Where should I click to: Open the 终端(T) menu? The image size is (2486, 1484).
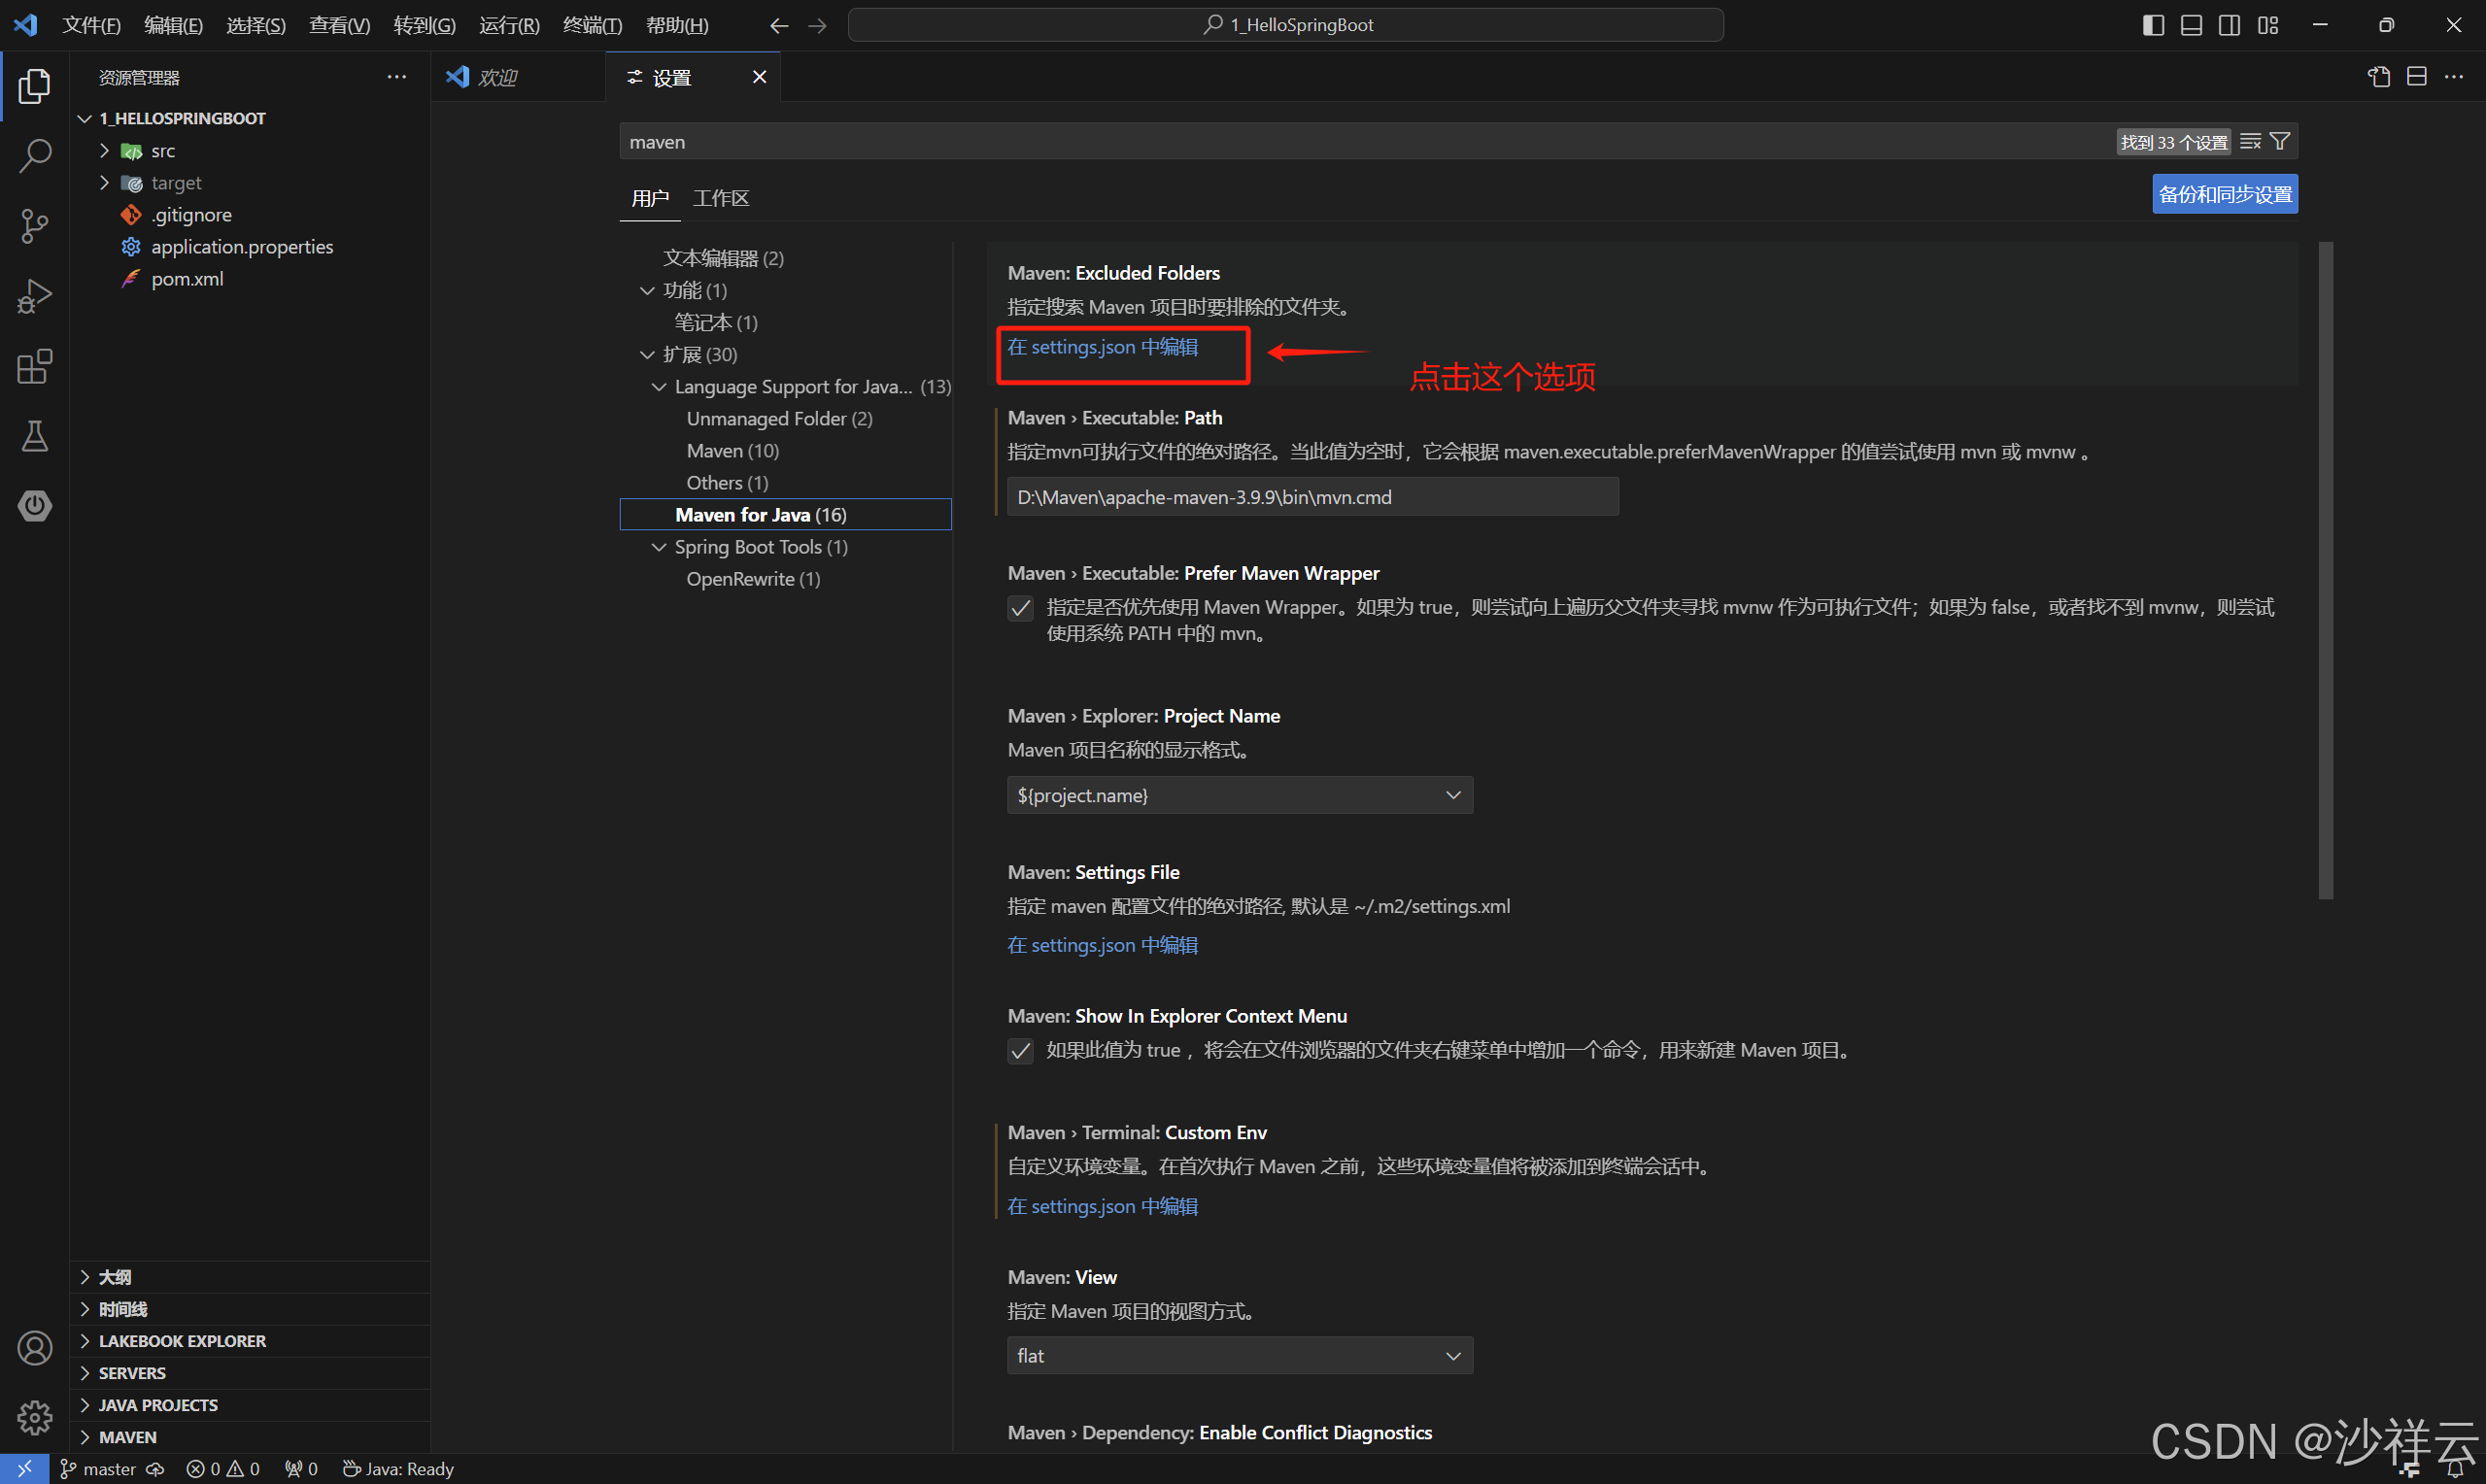[x=592, y=25]
